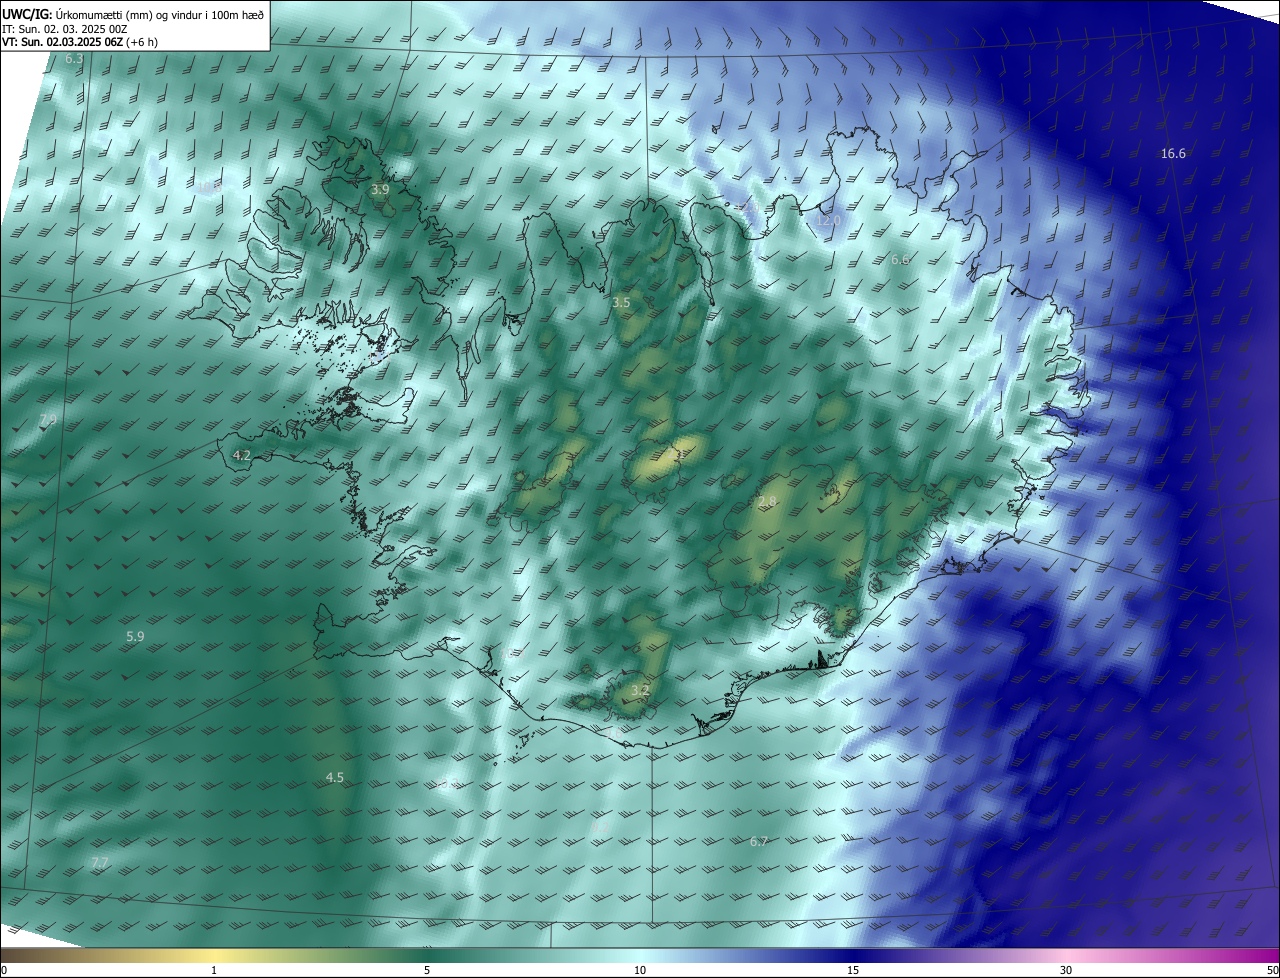Screen dimensions: 1280x978
Task: Click the 16.6 value in the northeast
Action: tap(1173, 154)
